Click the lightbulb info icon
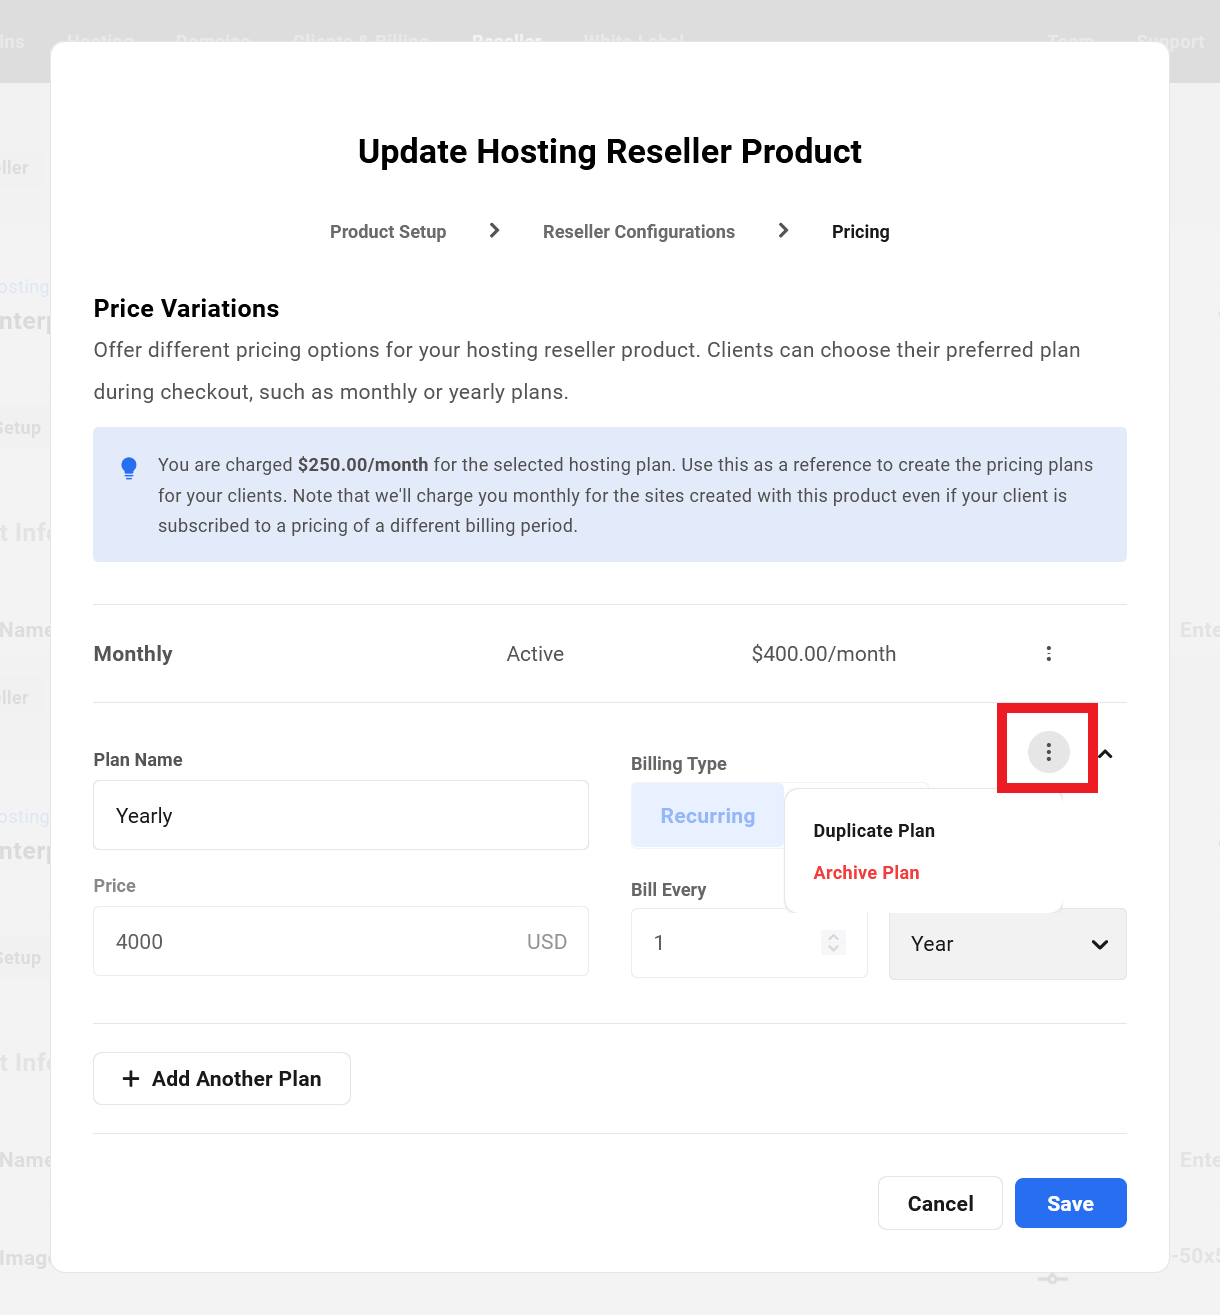The width and height of the screenshot is (1220, 1315). point(129,468)
